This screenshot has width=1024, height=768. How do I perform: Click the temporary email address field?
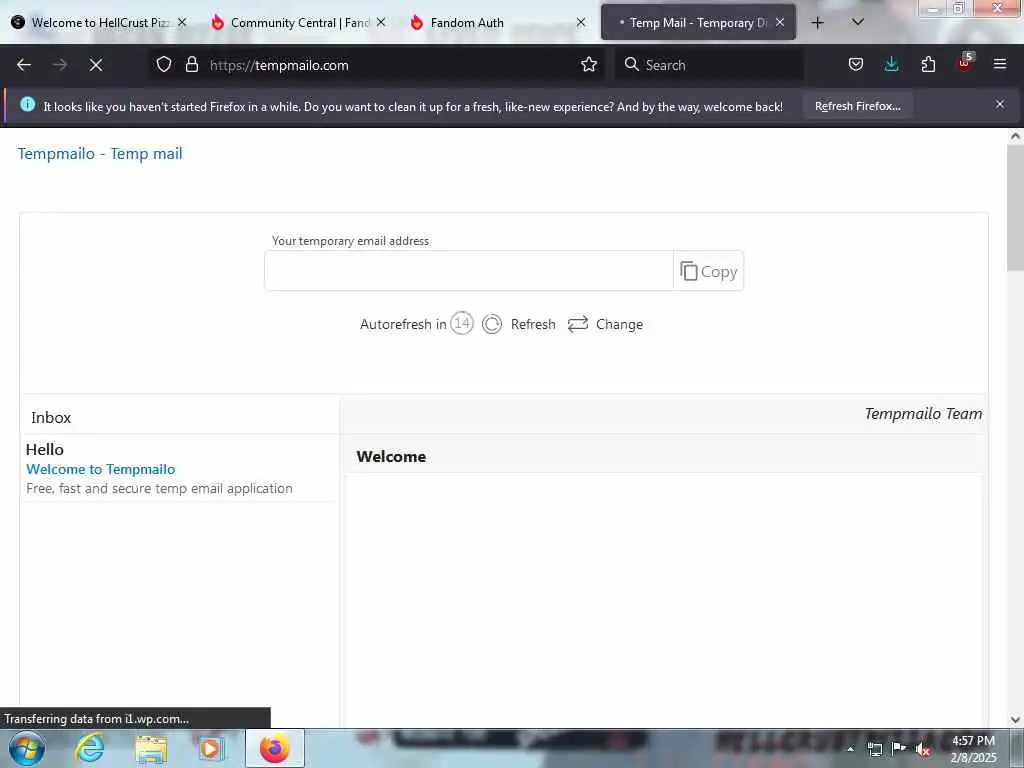tap(468, 270)
